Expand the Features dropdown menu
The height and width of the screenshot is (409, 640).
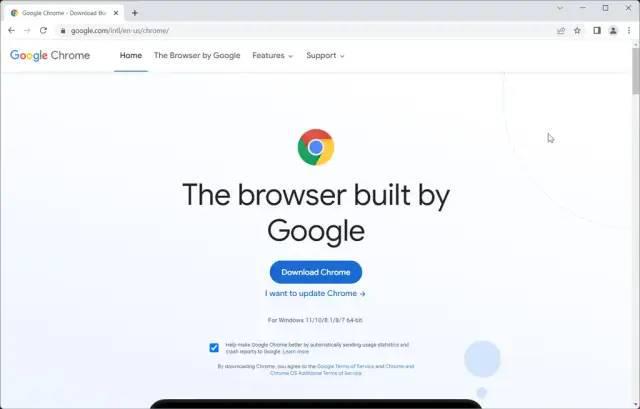(272, 56)
